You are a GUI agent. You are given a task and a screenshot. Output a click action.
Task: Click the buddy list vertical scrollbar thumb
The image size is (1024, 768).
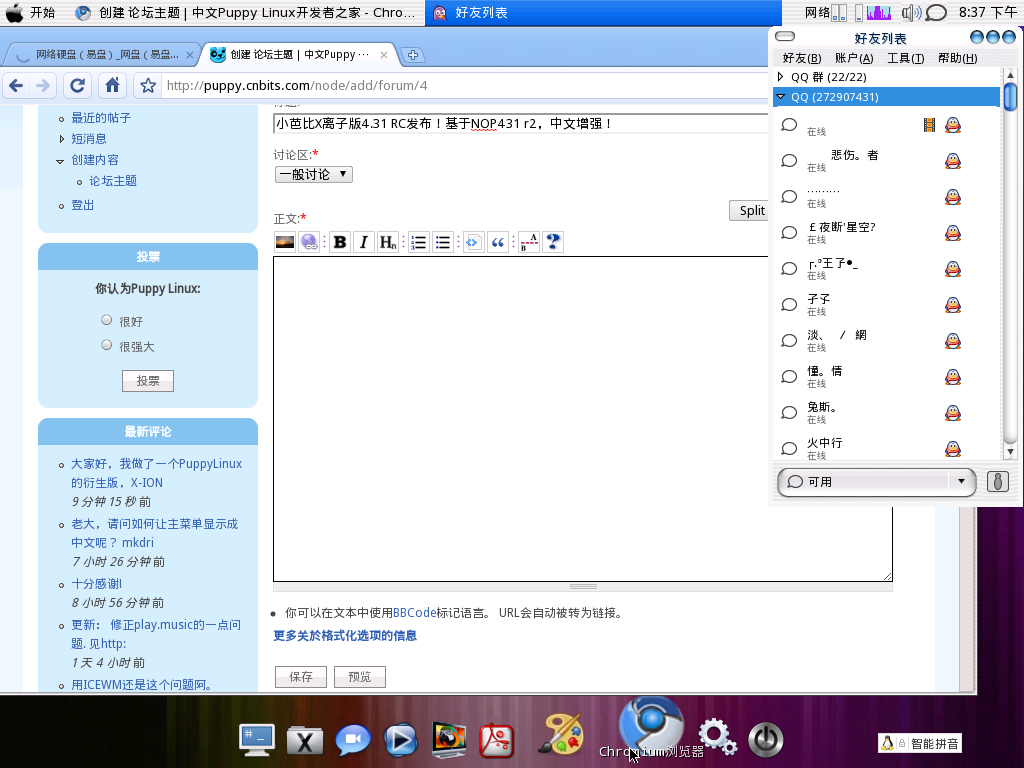point(1010,97)
